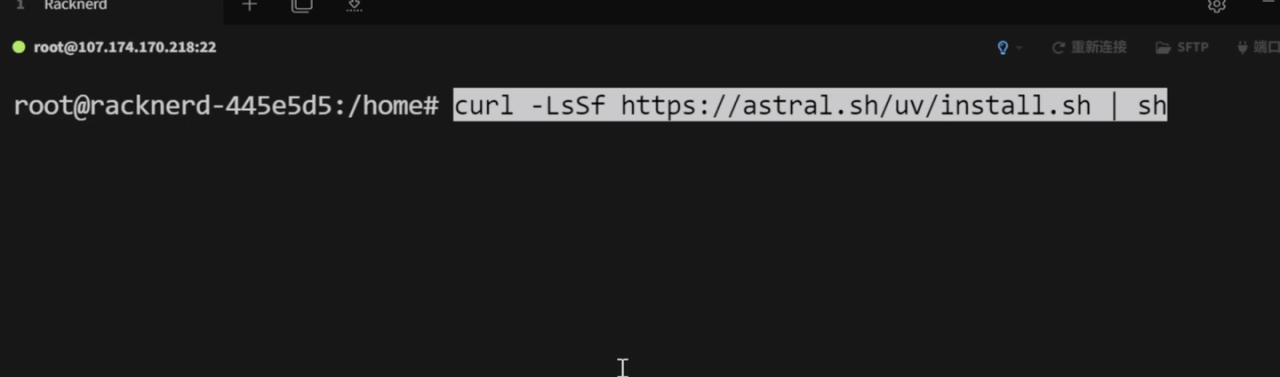Viewport: 1280px width, 377px height.
Task: Open a new tab with the plus icon
Action: [249, 5]
